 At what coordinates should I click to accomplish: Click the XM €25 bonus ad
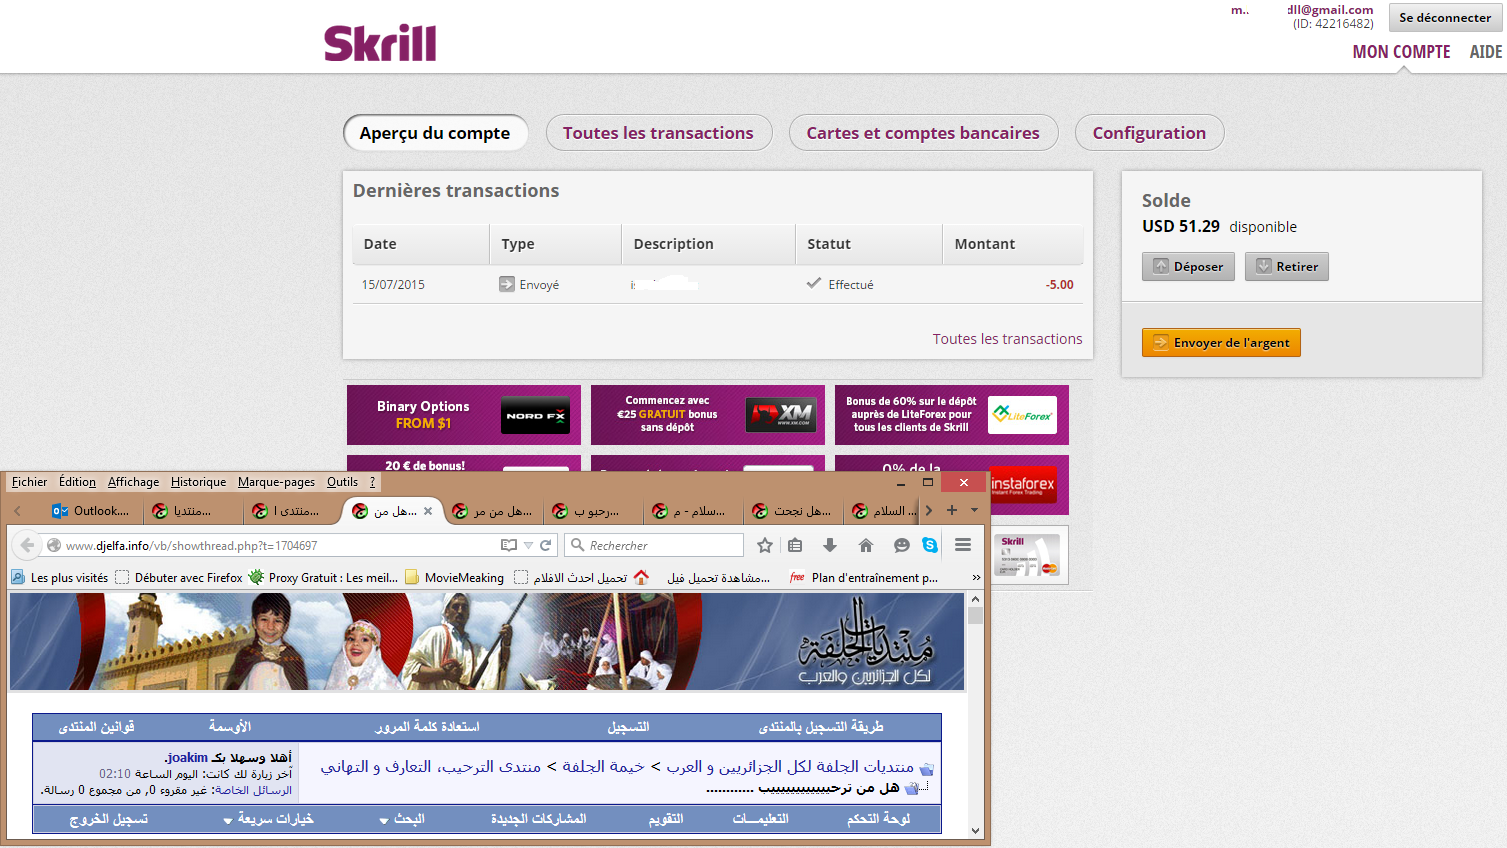708,415
